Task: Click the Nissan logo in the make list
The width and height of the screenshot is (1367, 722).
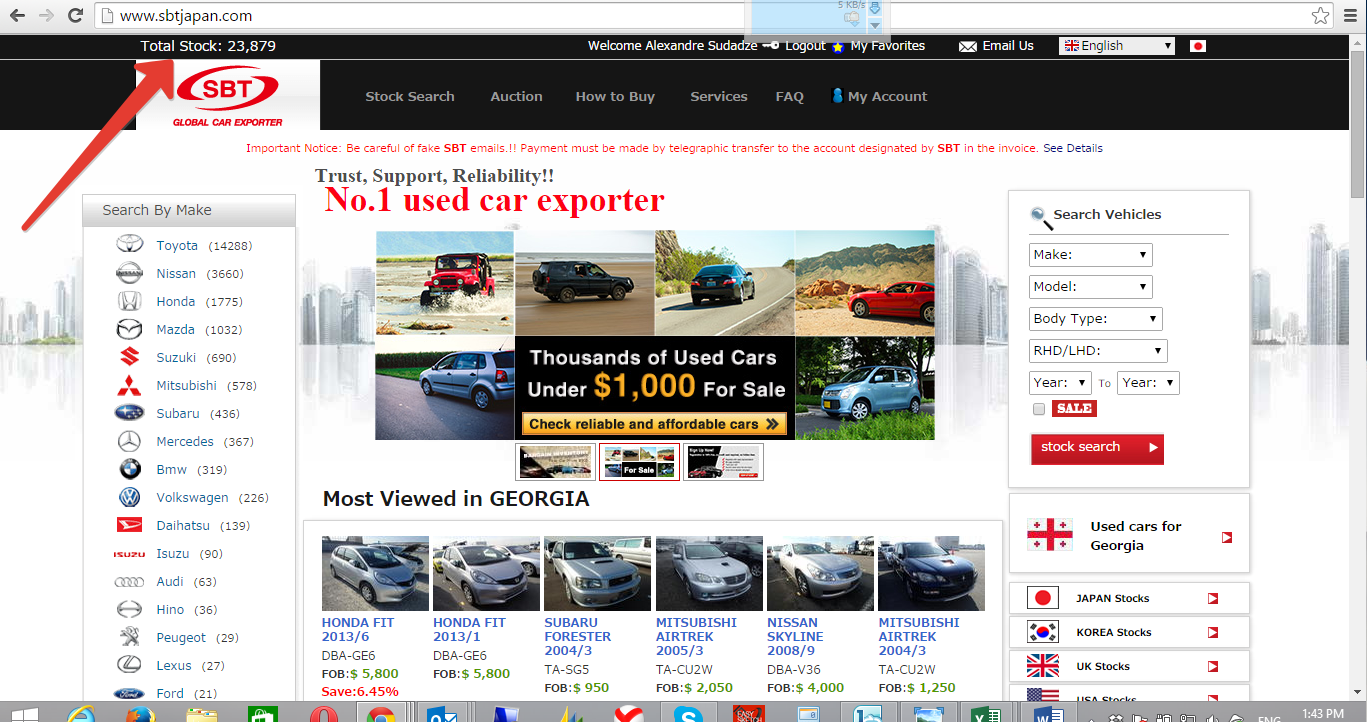Action: pyautogui.click(x=130, y=273)
